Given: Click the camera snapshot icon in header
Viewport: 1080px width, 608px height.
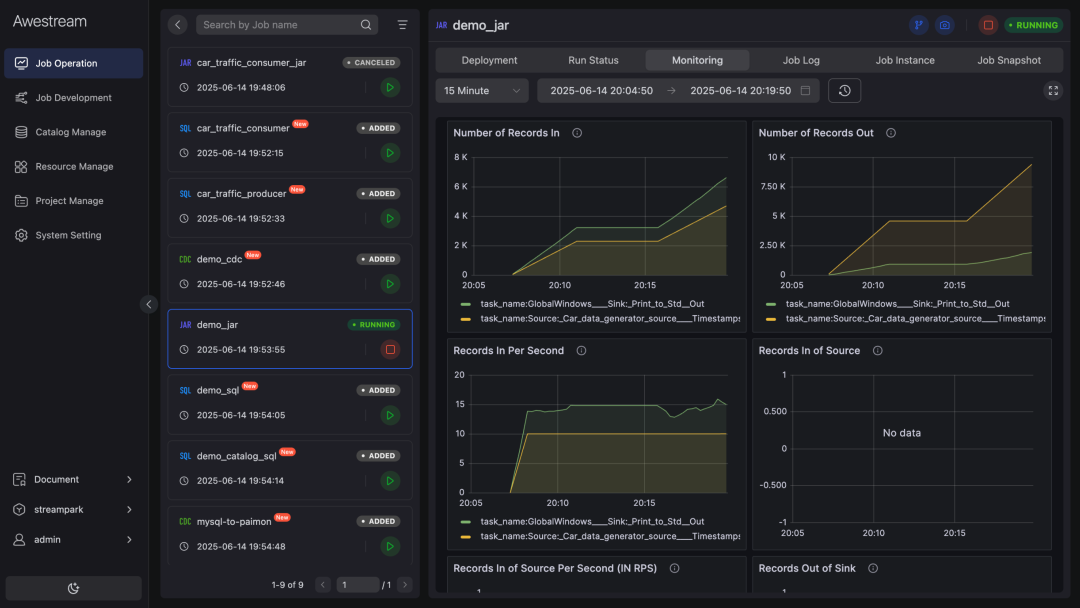Looking at the screenshot, I should click(x=944, y=25).
